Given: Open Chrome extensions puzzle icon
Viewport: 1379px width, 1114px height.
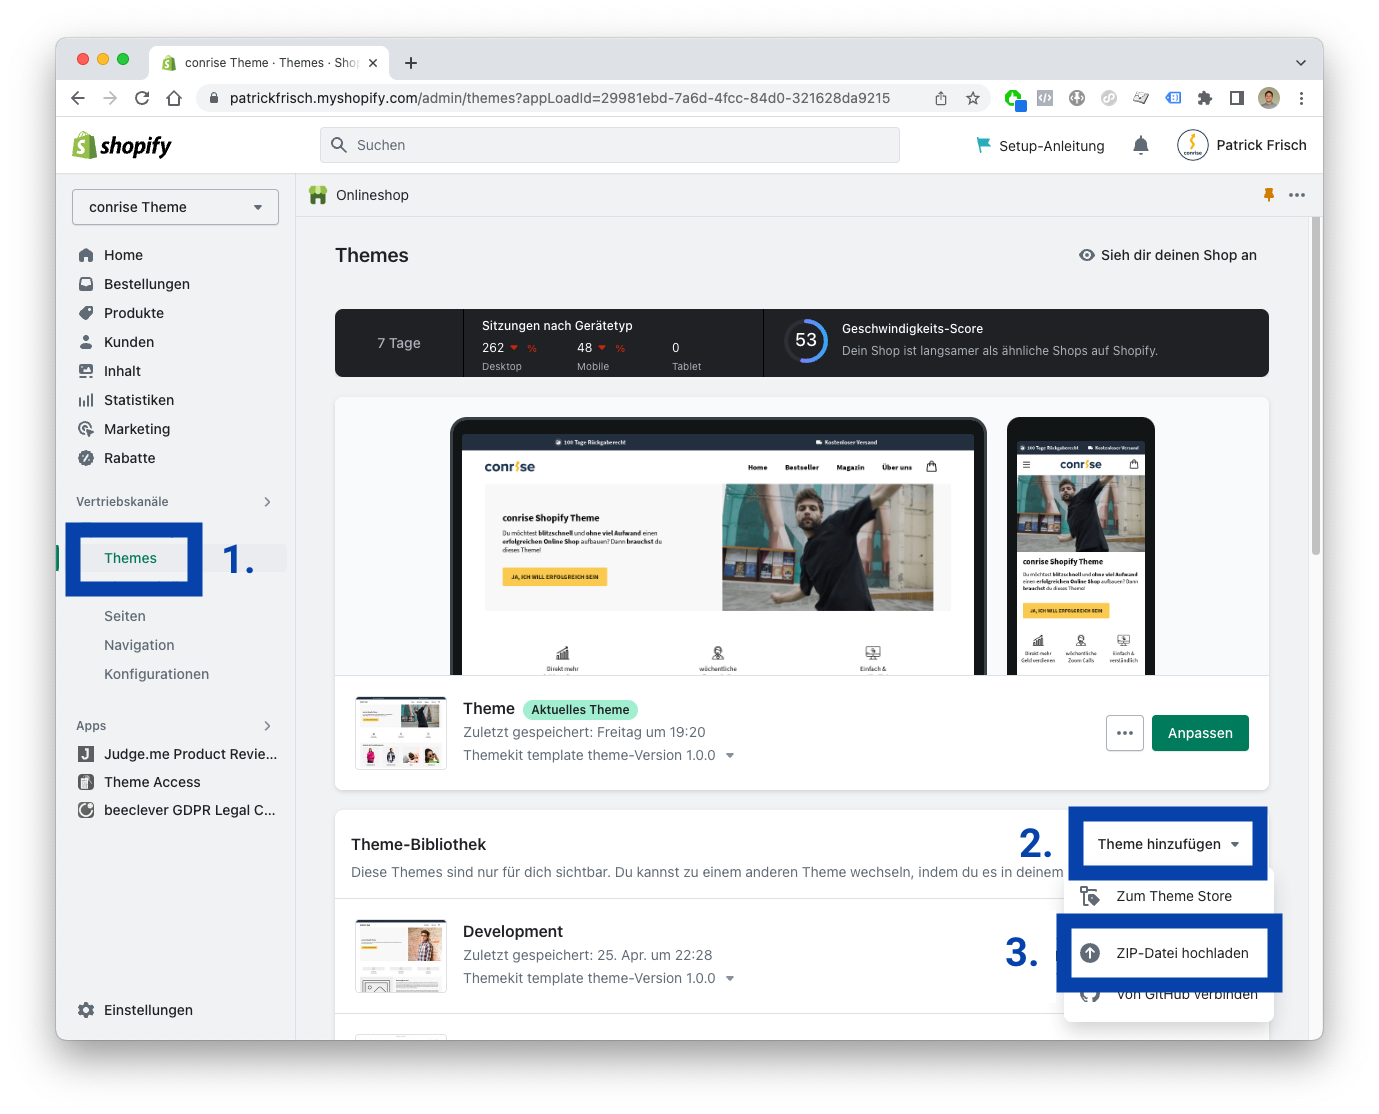Looking at the screenshot, I should pos(1204,98).
